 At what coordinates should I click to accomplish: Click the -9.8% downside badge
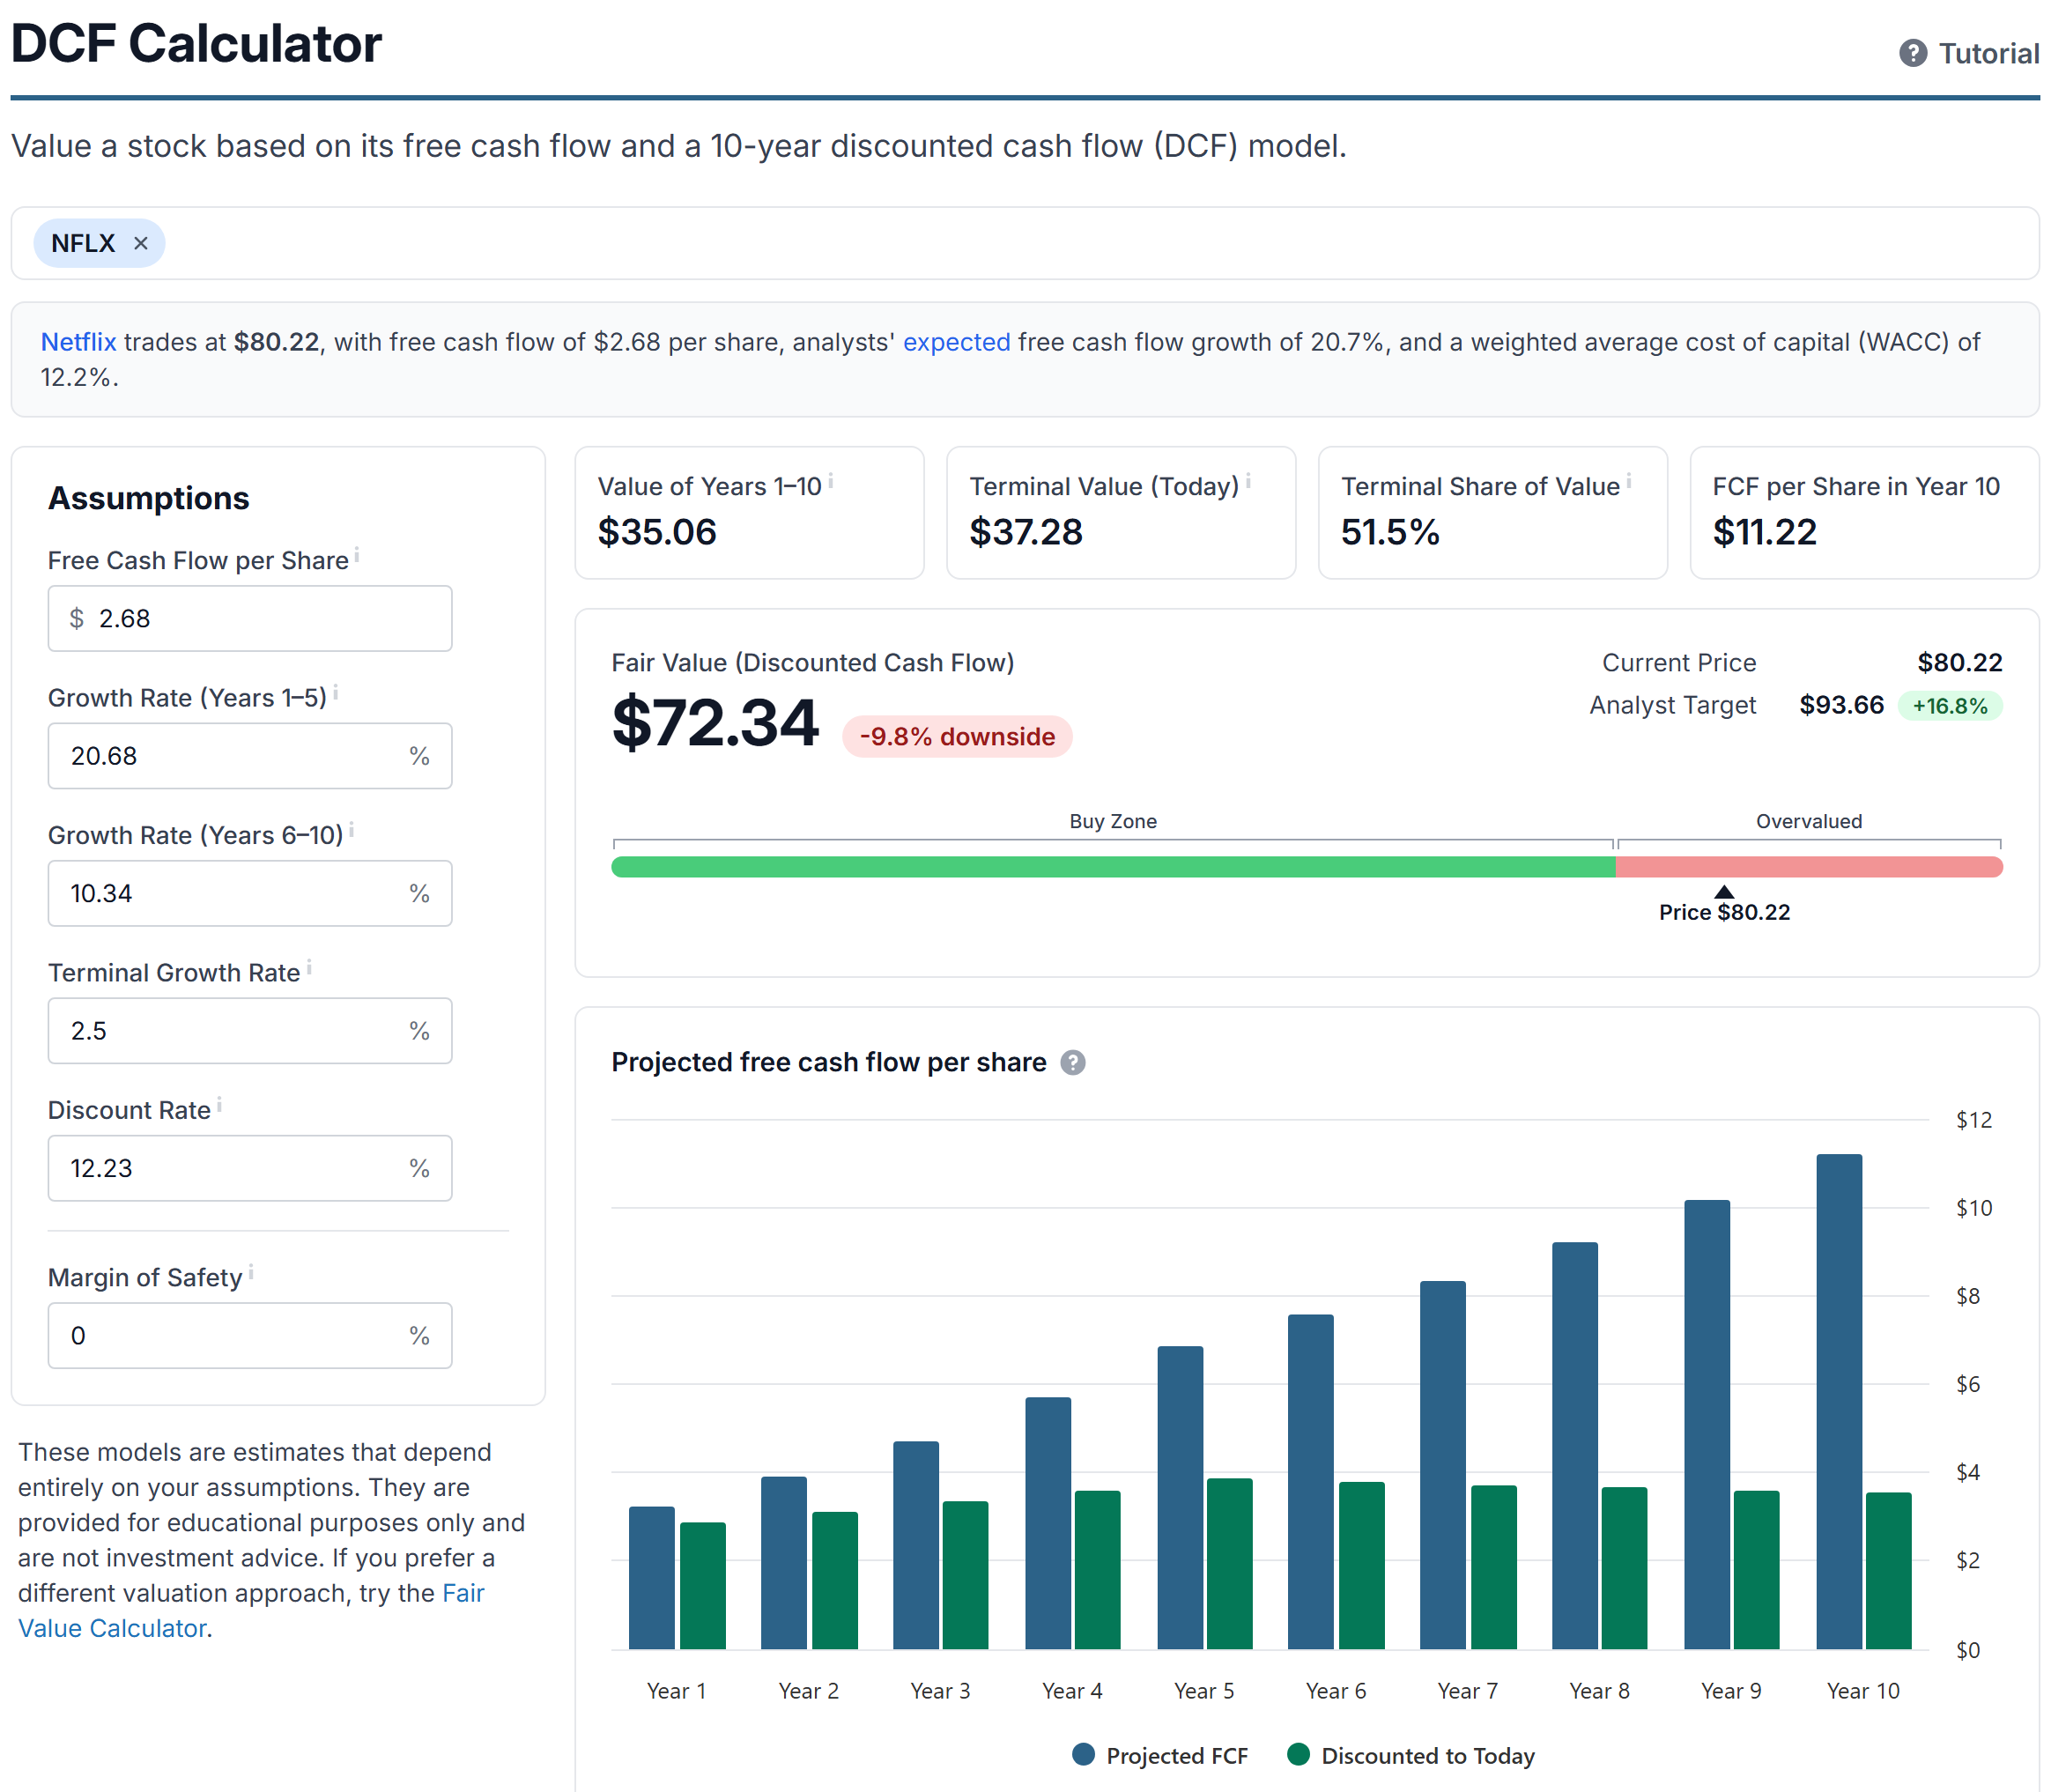click(x=957, y=737)
